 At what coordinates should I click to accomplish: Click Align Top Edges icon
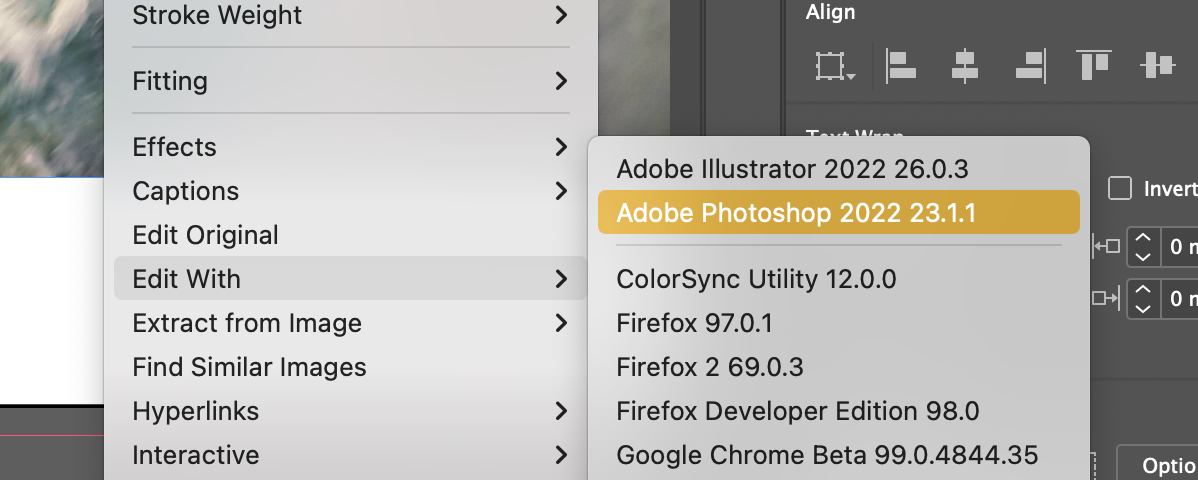[1094, 64]
